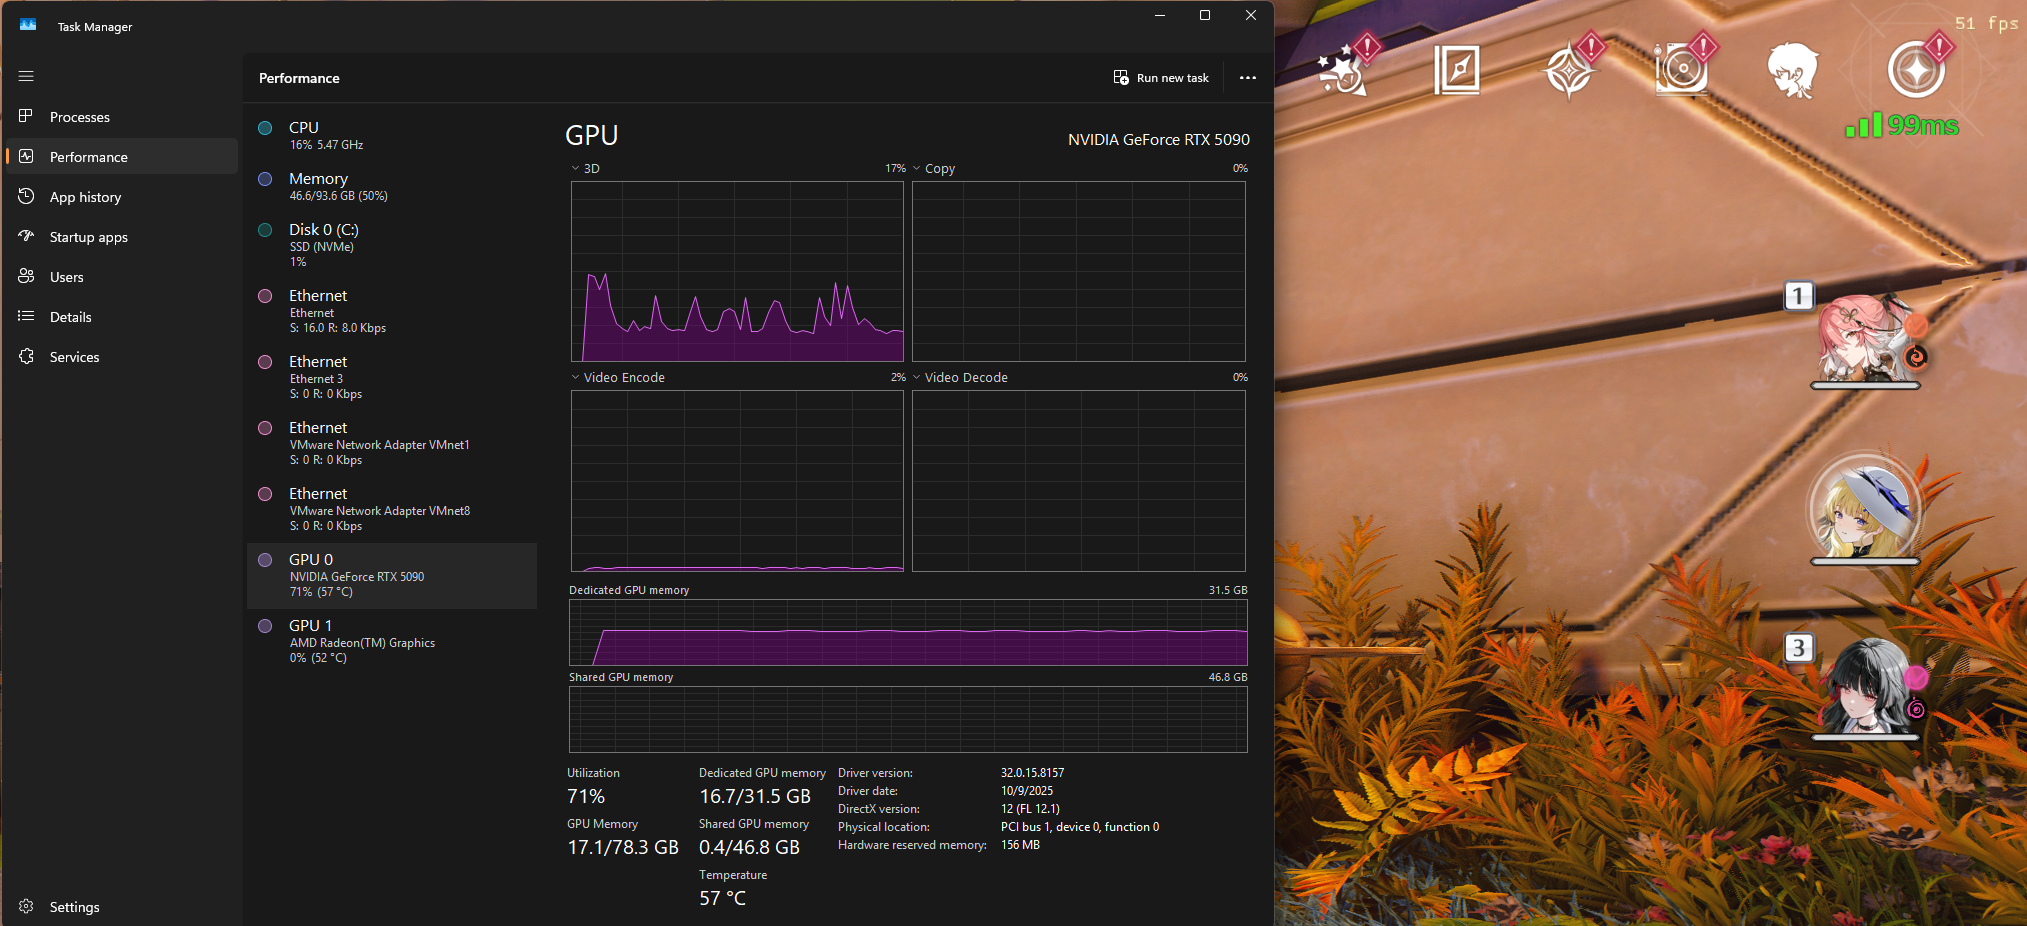Click the Performance header title
The image size is (2027, 926).
coord(299,78)
